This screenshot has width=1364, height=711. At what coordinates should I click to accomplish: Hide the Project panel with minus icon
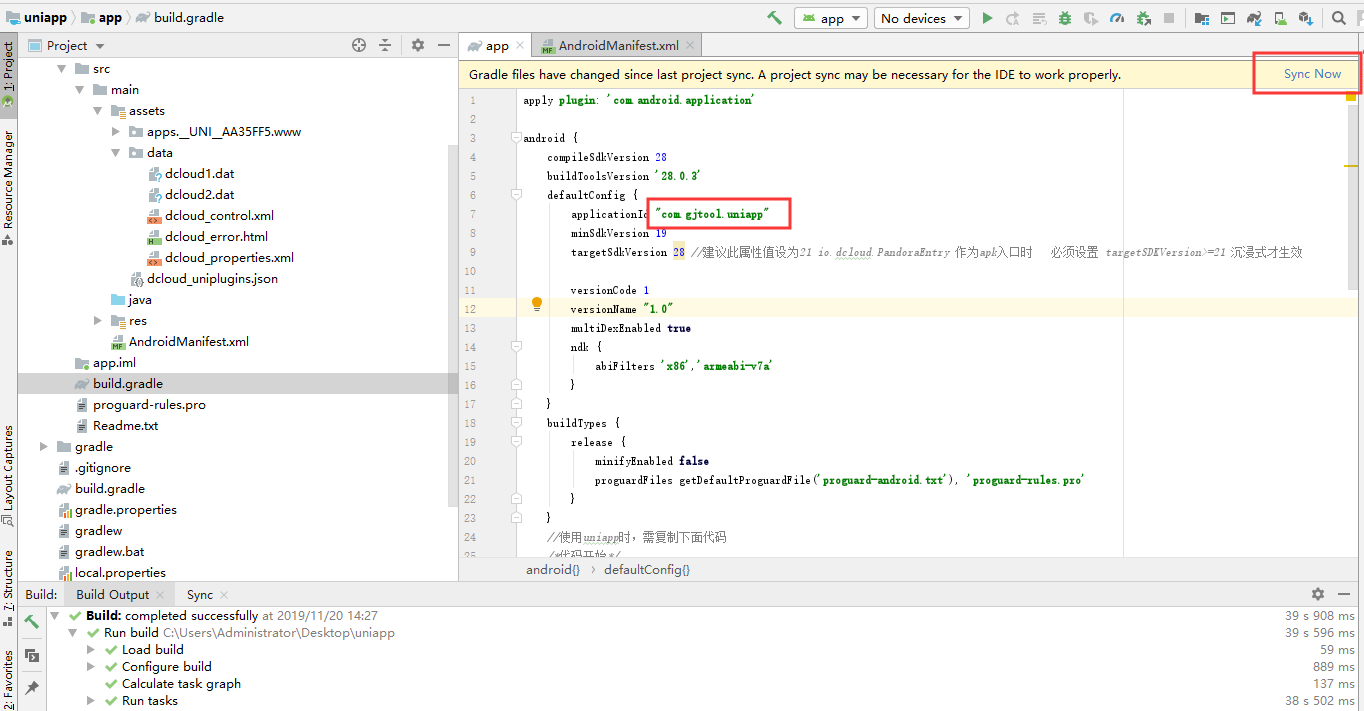coord(443,45)
